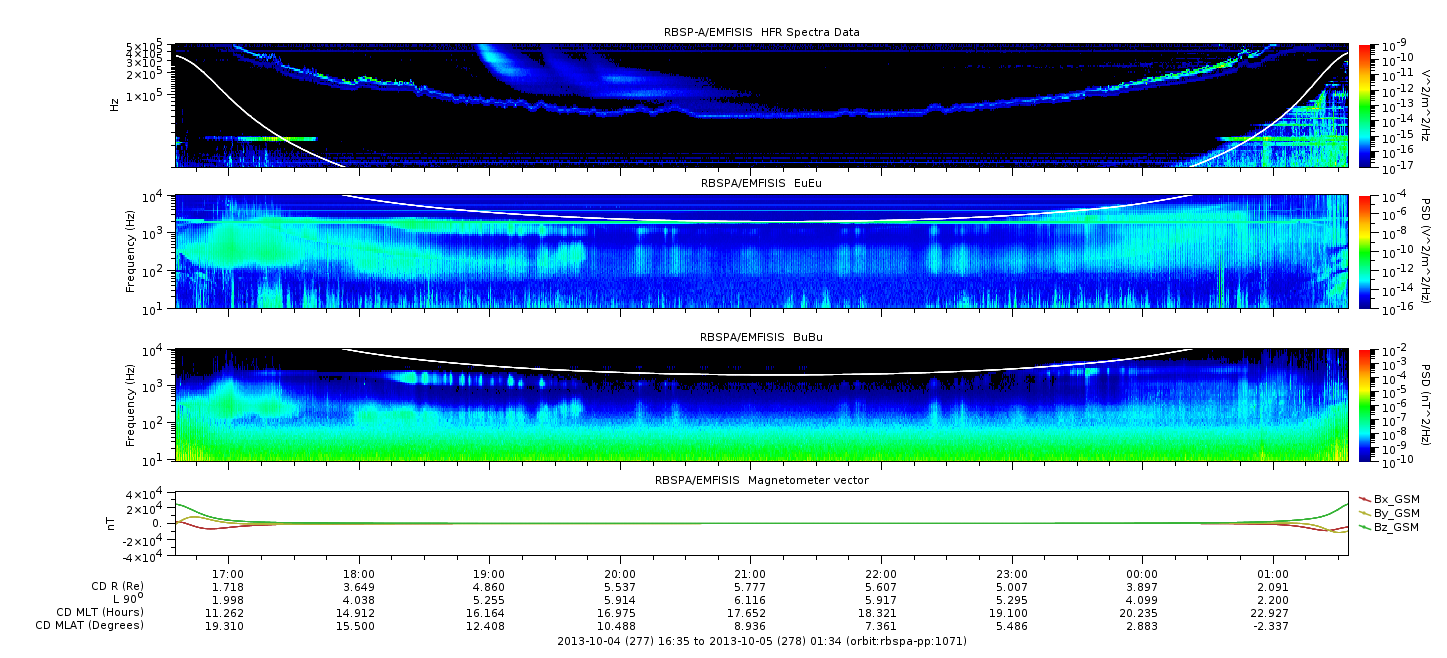Select the RBSPA/EMFISIS BuBu panel title
The height and width of the screenshot is (658, 1447).
tap(761, 338)
